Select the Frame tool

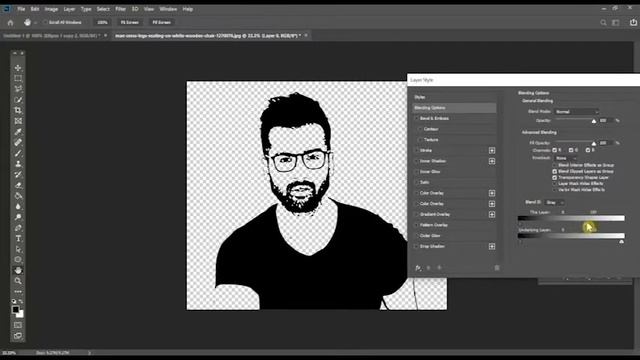(x=18, y=121)
